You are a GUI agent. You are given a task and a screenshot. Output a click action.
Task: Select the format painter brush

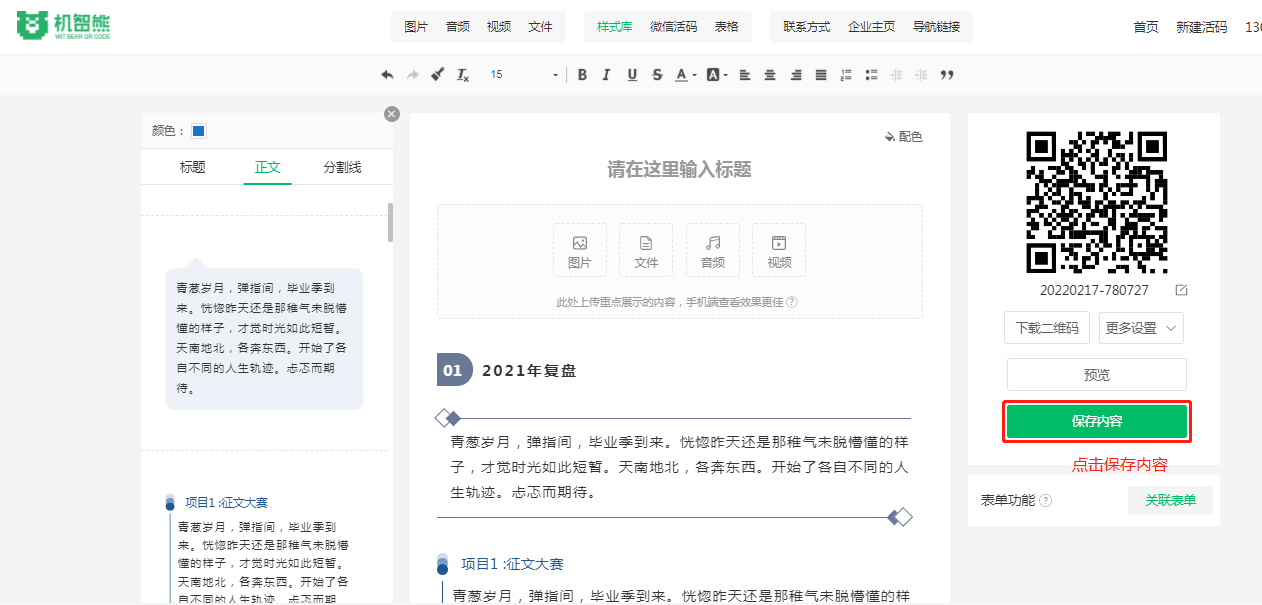[x=437, y=75]
